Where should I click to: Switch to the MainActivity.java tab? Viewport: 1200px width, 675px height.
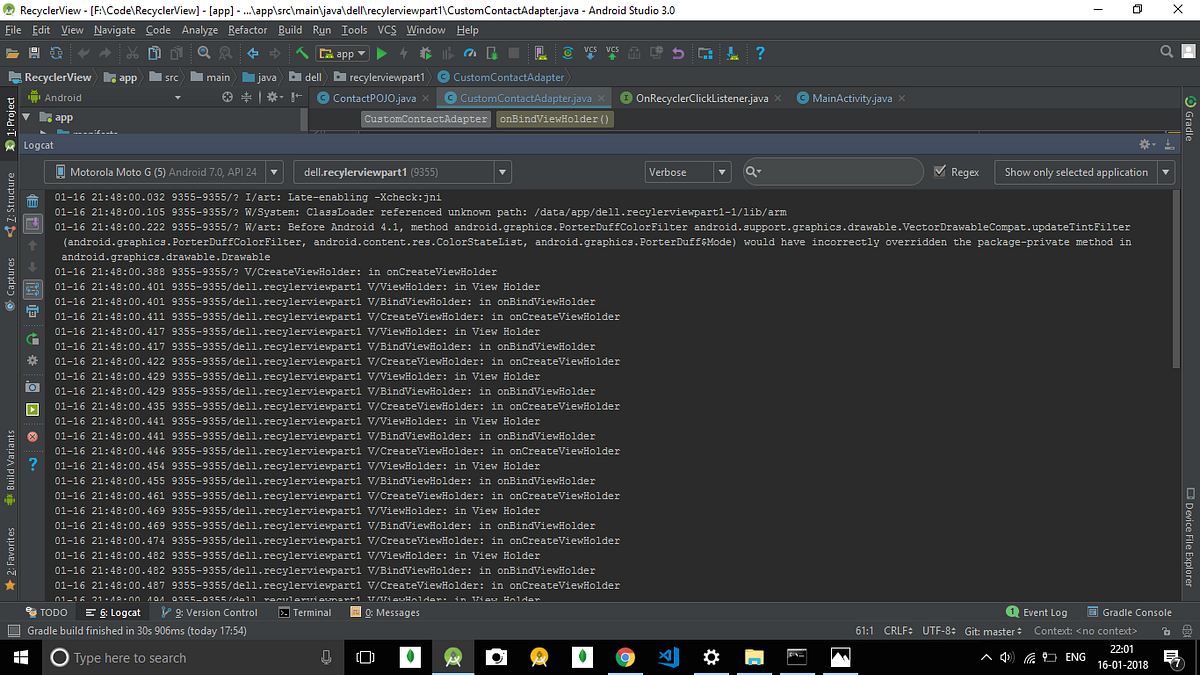(855, 98)
